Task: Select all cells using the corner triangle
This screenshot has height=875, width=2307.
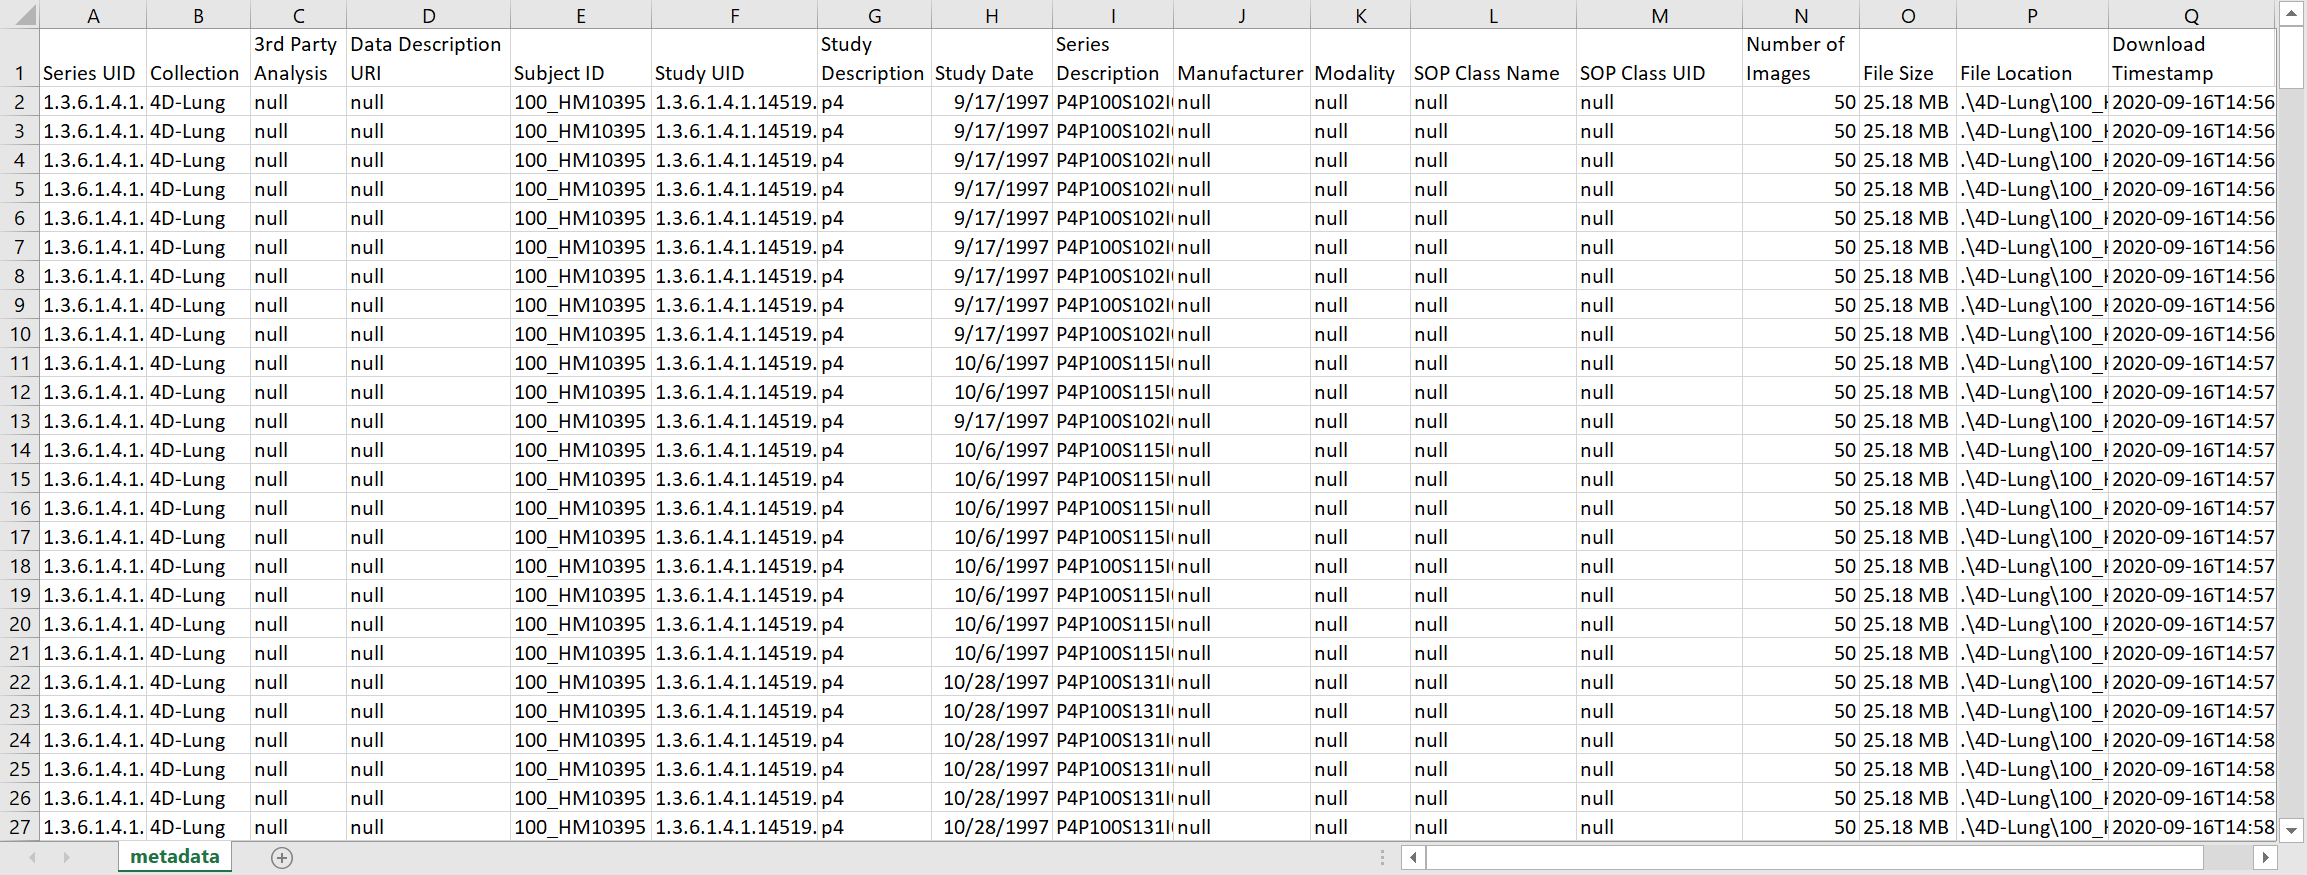Action: point(20,15)
